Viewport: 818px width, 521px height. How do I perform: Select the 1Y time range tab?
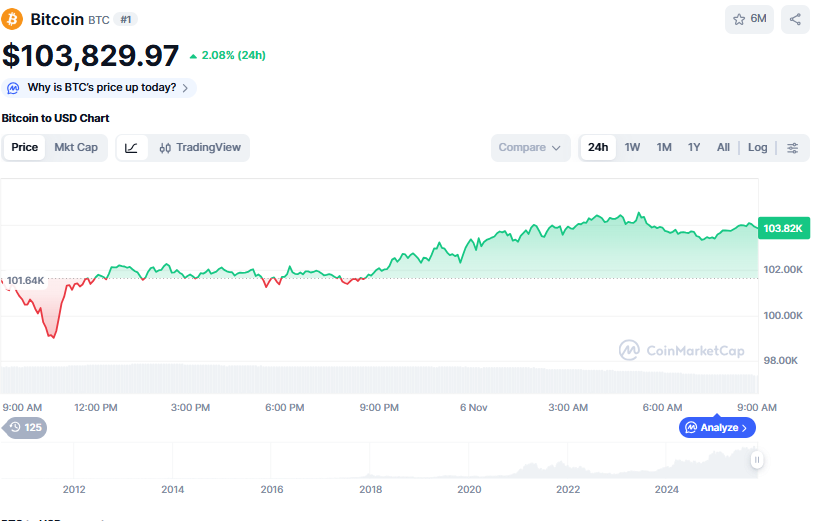(694, 148)
